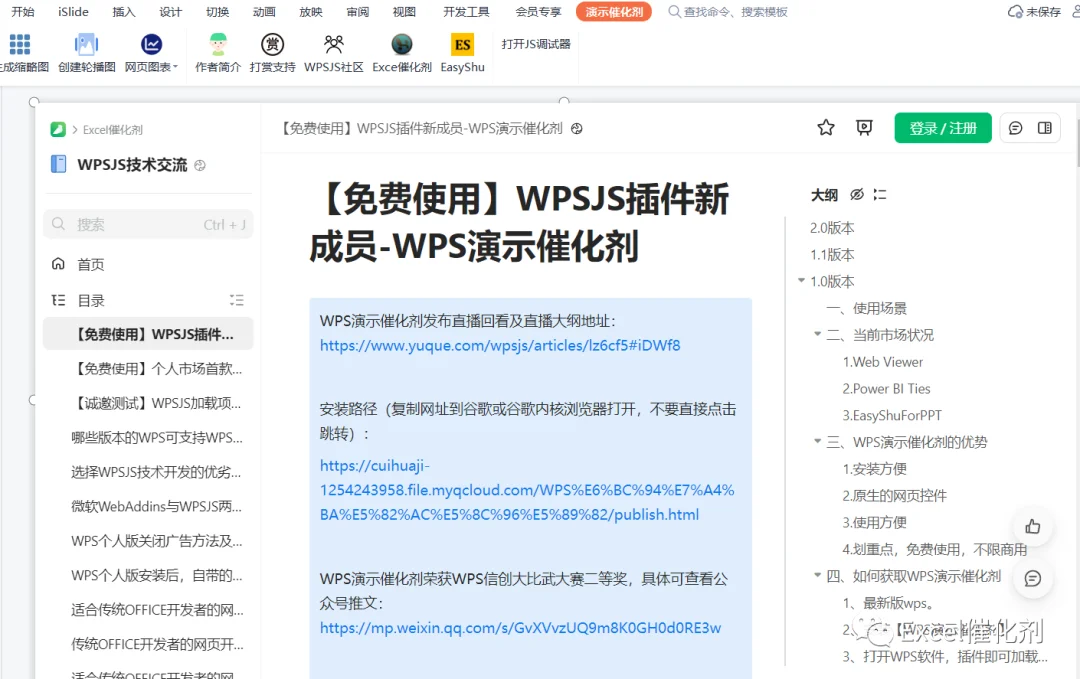This screenshot has width=1080, height=679.
Task: Collapse the 二、当前市场状况 outline node
Action: point(818,335)
